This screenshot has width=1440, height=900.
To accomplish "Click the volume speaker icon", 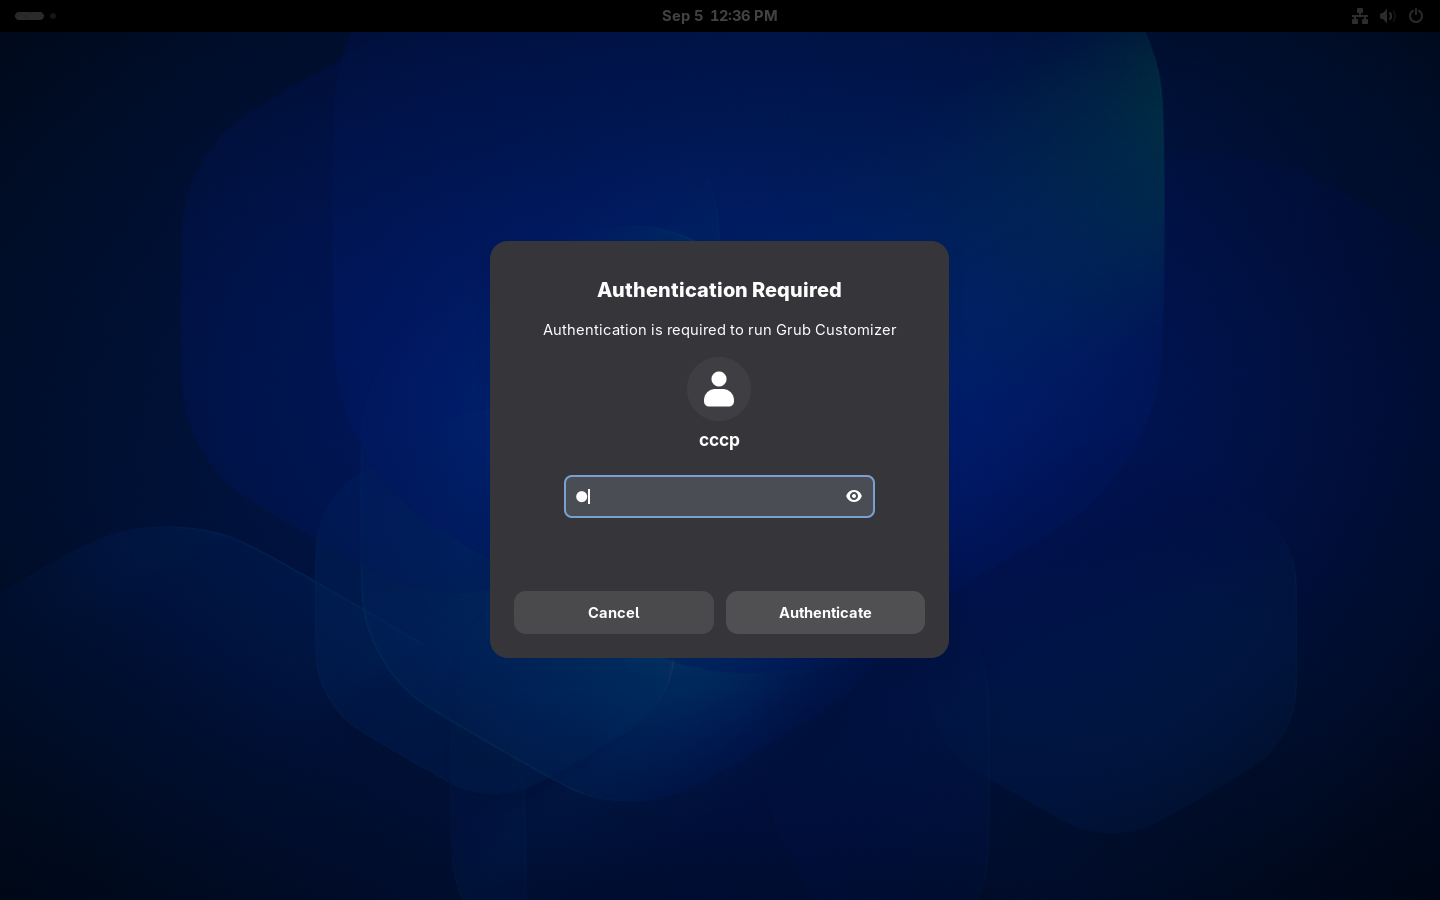I will point(1387,16).
